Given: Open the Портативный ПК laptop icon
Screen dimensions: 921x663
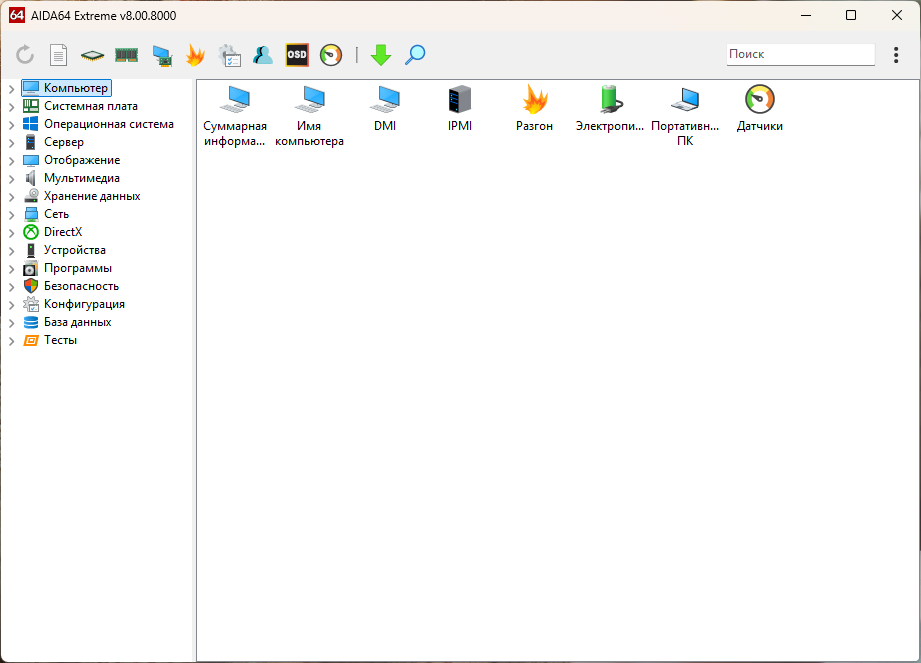Looking at the screenshot, I should (685, 116).
